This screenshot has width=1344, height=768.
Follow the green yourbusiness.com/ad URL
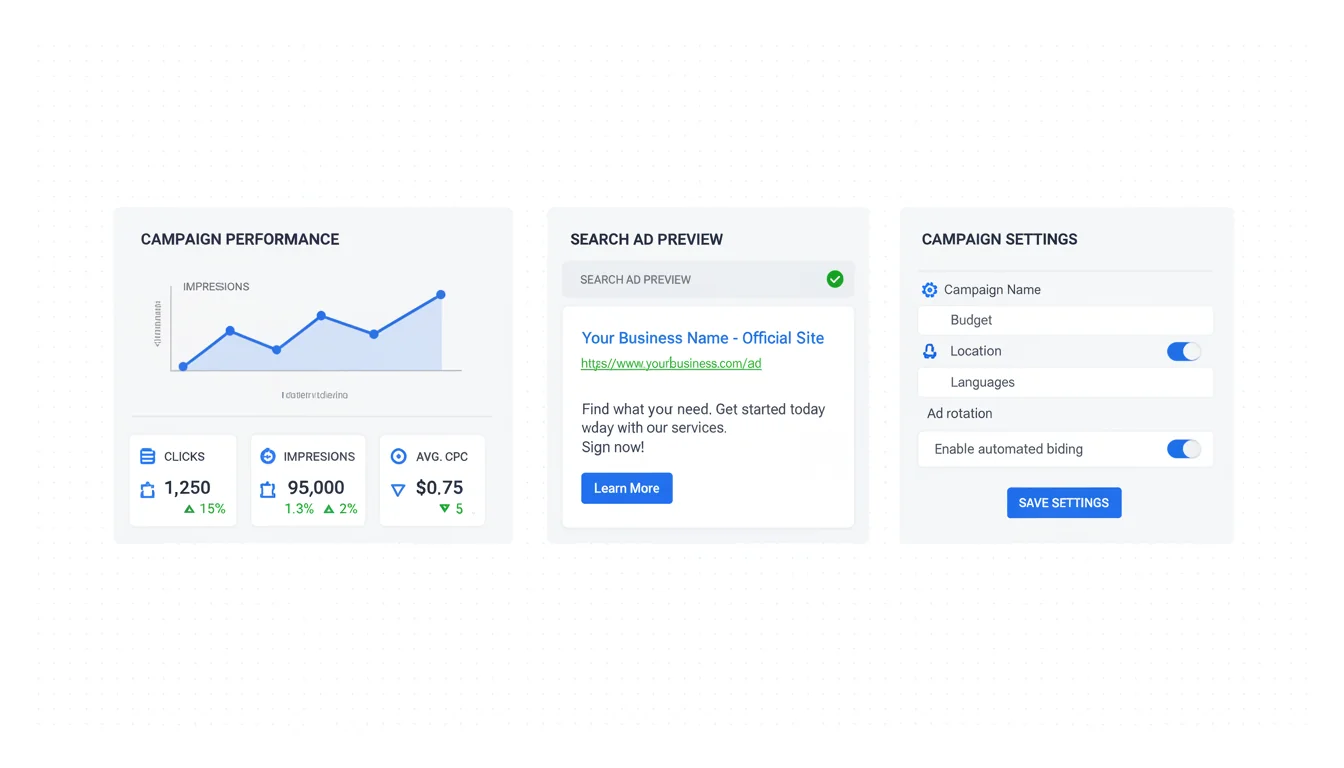(671, 364)
